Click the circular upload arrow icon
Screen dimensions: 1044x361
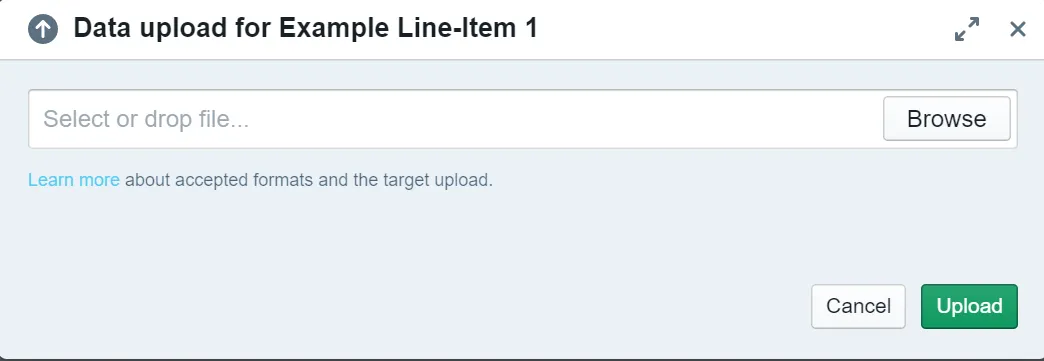pos(43,29)
